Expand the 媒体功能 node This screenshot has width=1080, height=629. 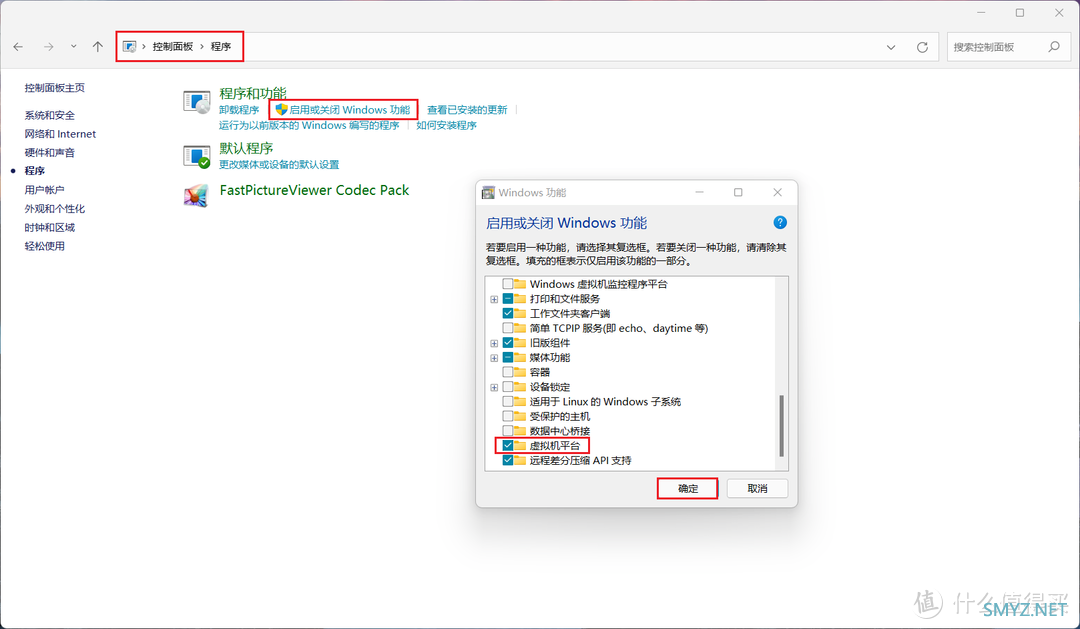[x=494, y=358]
